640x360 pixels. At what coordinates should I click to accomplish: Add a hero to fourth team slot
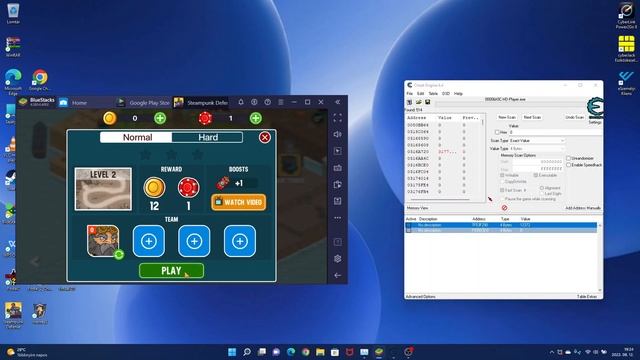[x=240, y=241]
